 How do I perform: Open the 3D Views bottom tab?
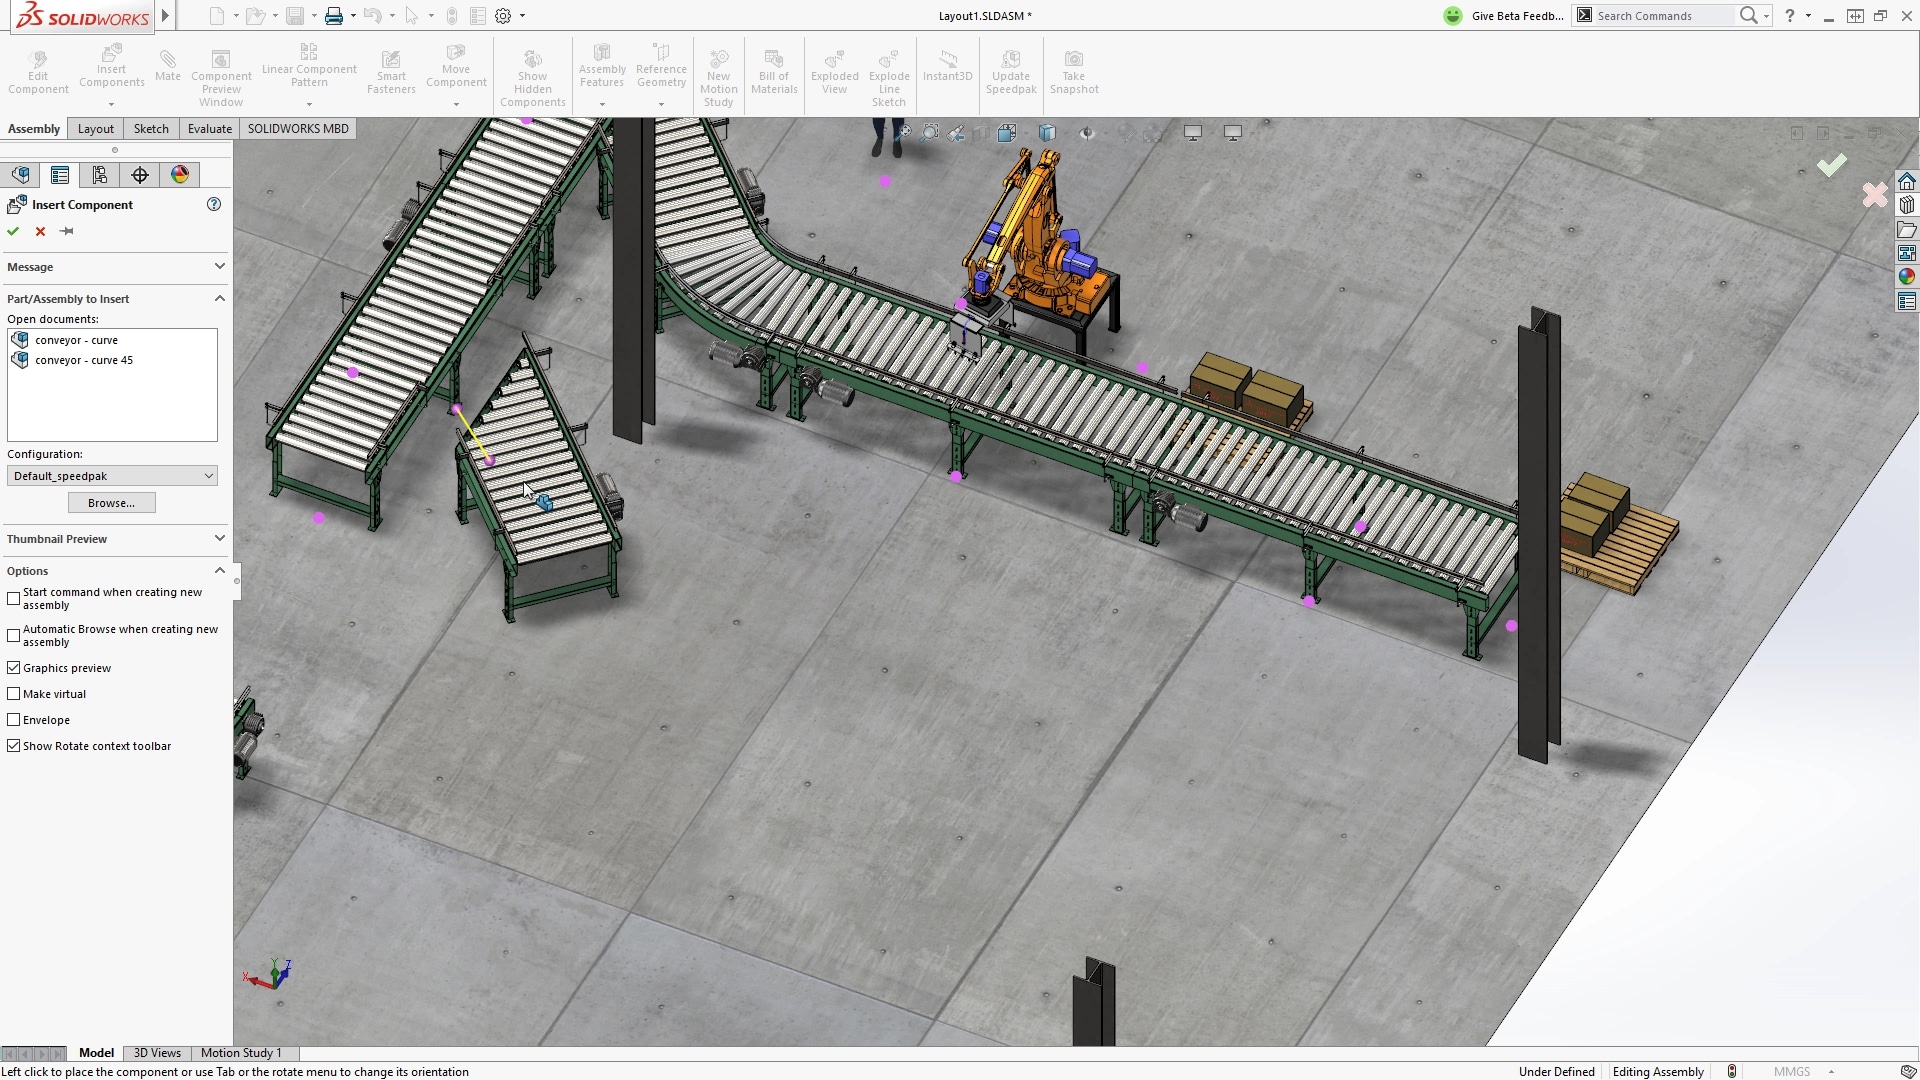pyautogui.click(x=157, y=1053)
